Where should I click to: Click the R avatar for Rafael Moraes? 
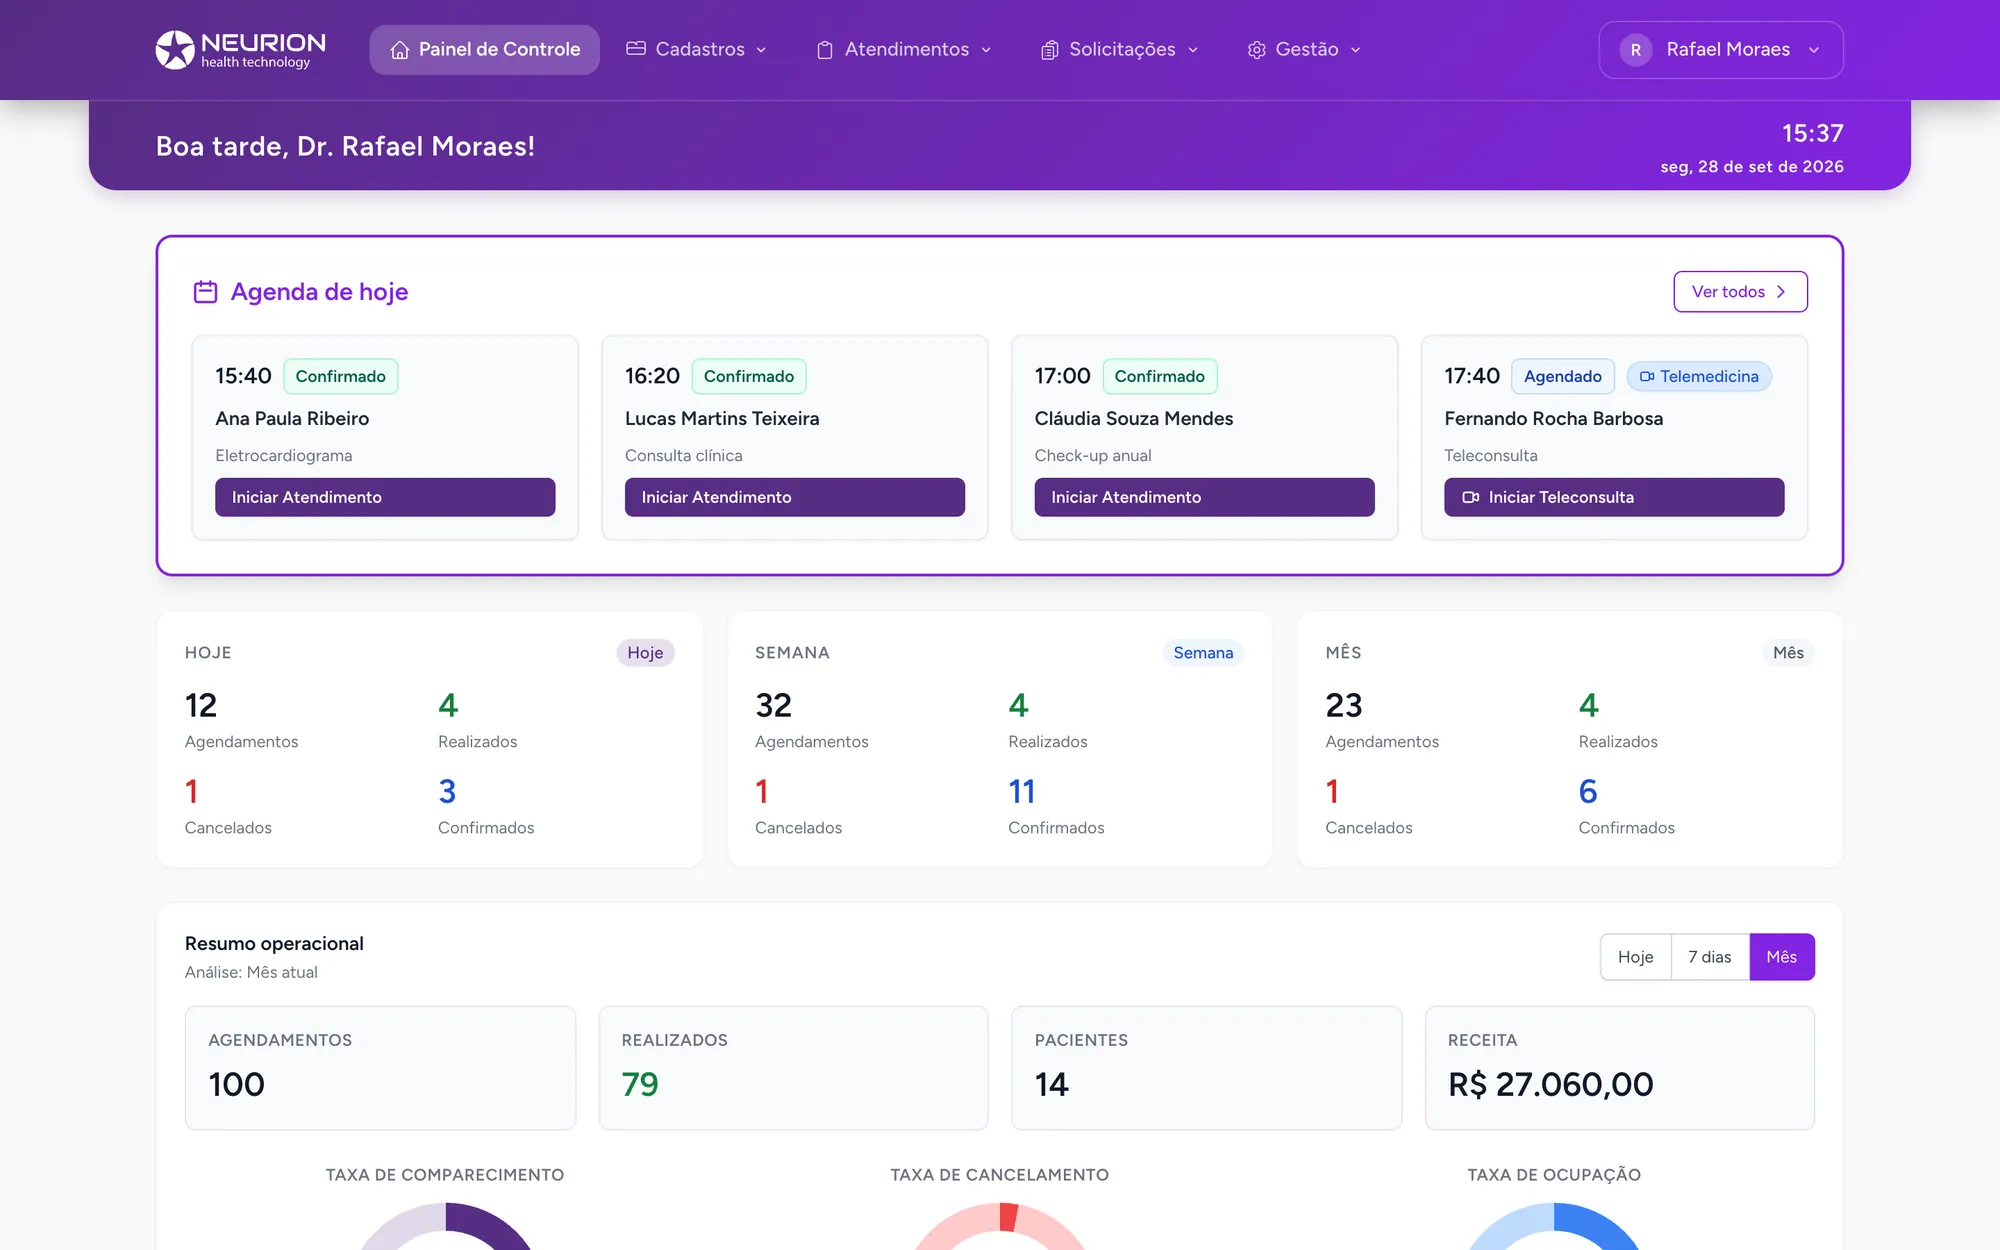pos(1636,50)
